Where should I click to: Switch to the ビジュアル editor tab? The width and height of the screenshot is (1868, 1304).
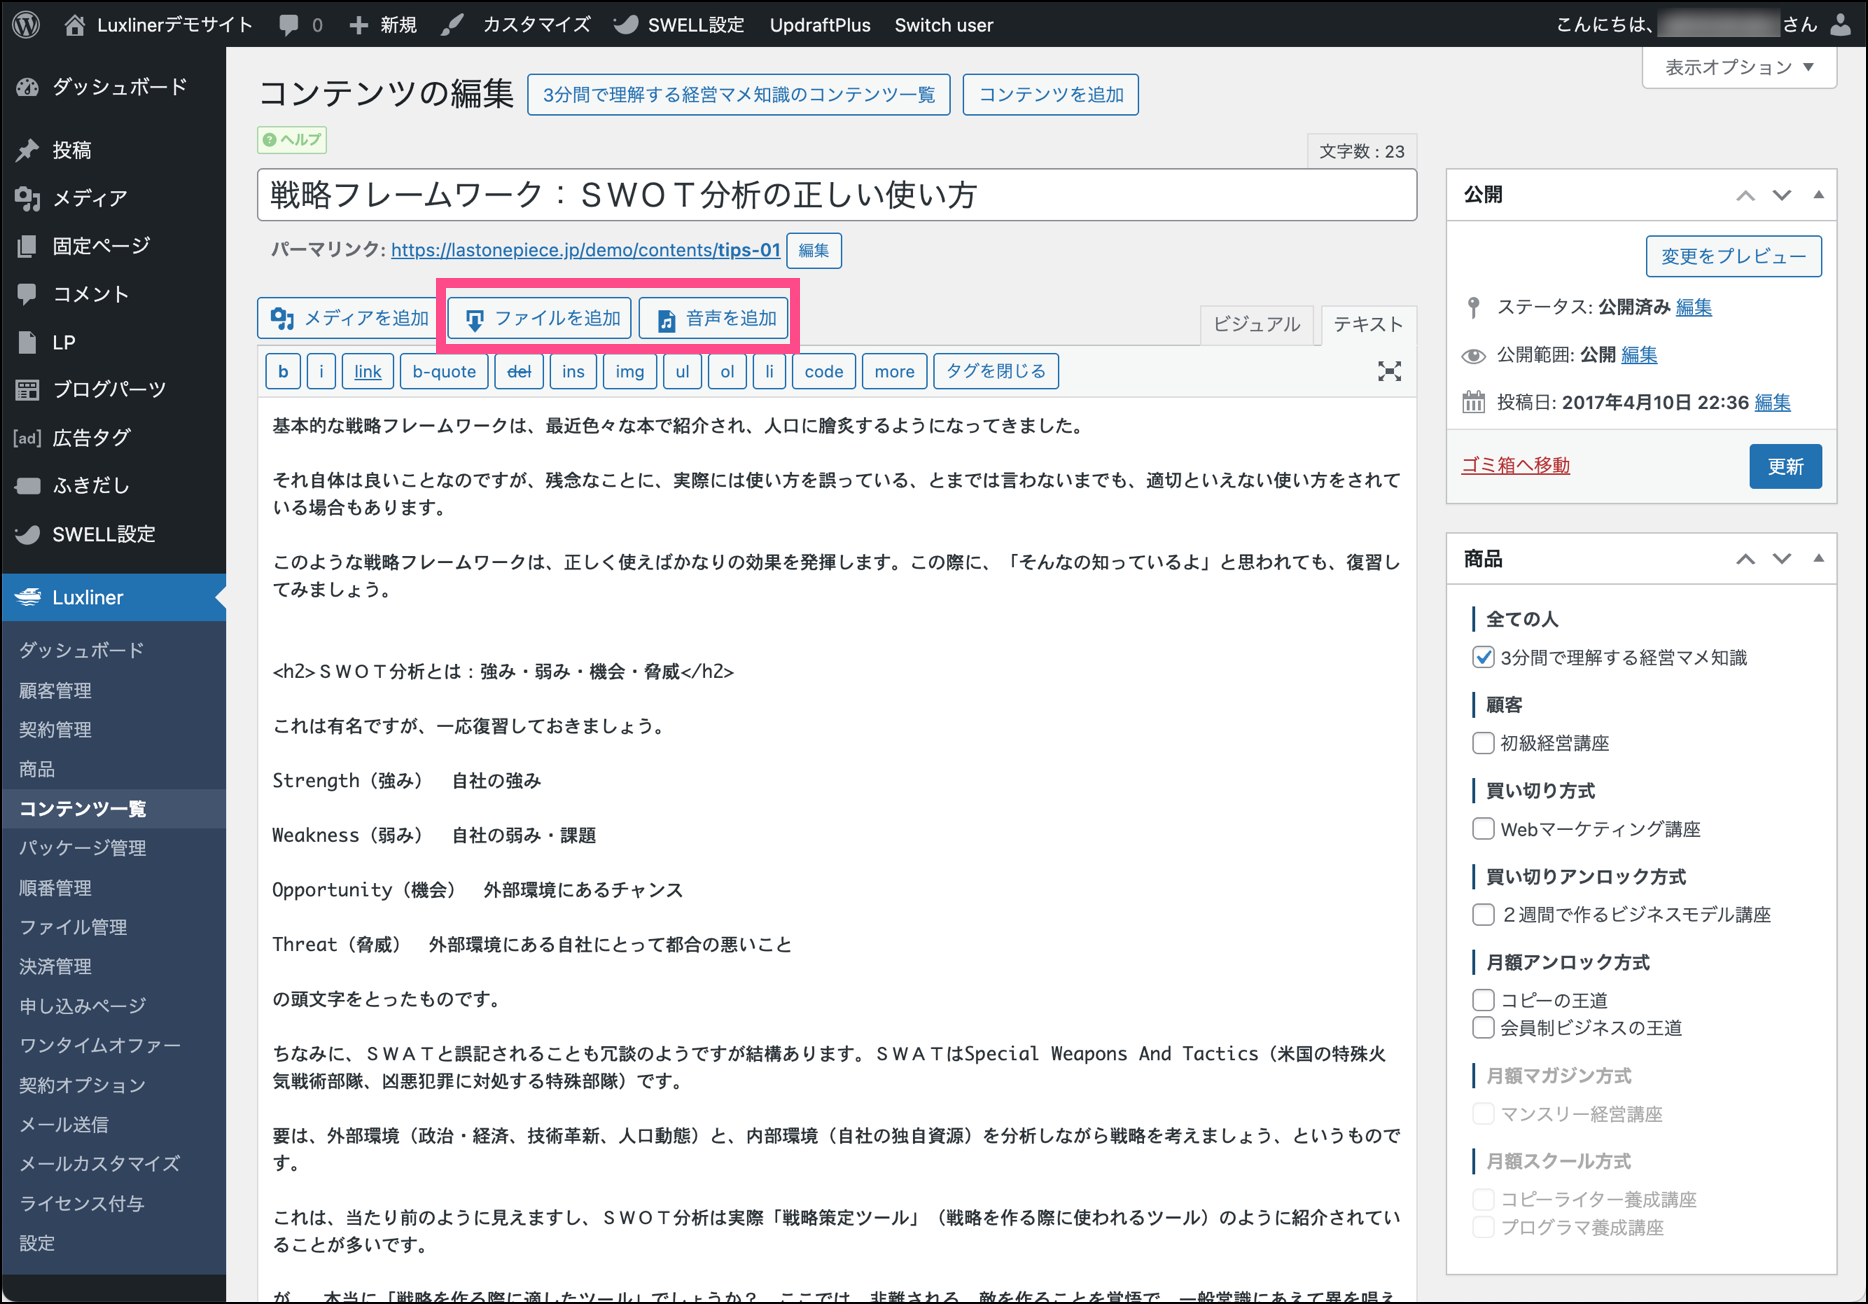point(1256,324)
